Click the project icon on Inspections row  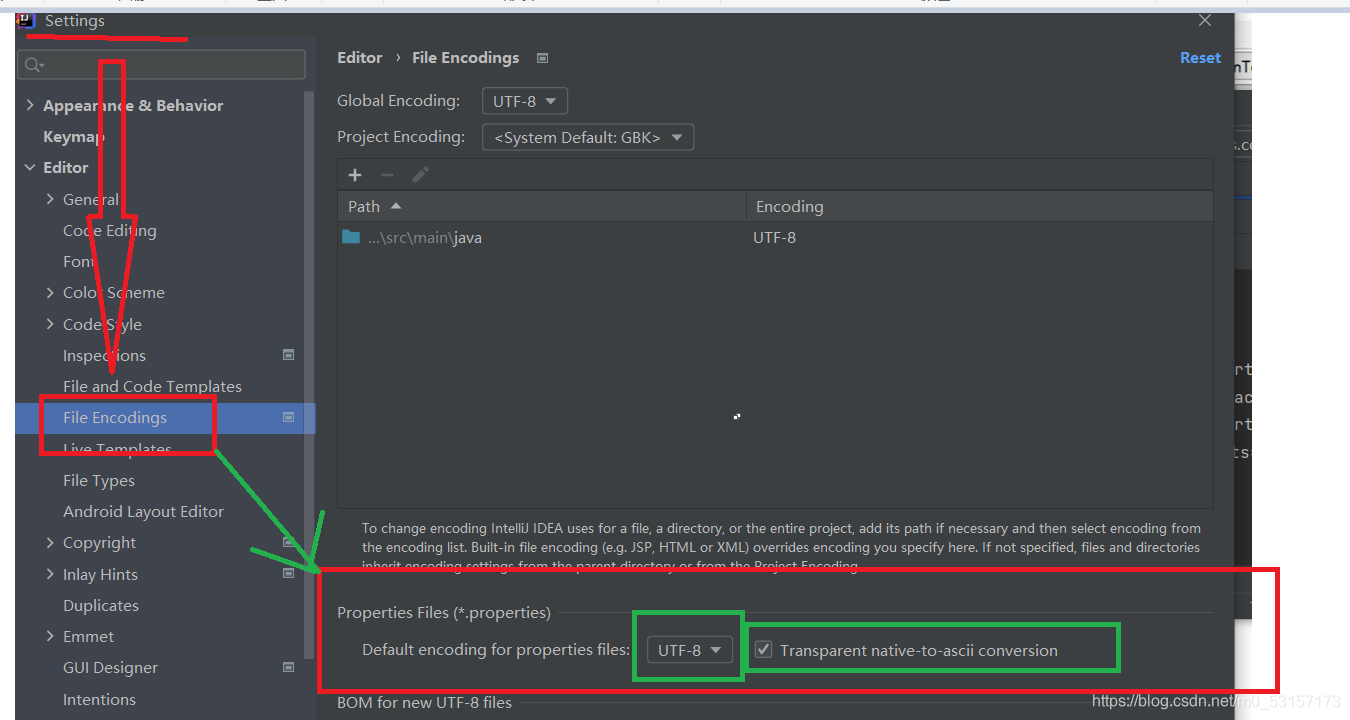point(288,355)
